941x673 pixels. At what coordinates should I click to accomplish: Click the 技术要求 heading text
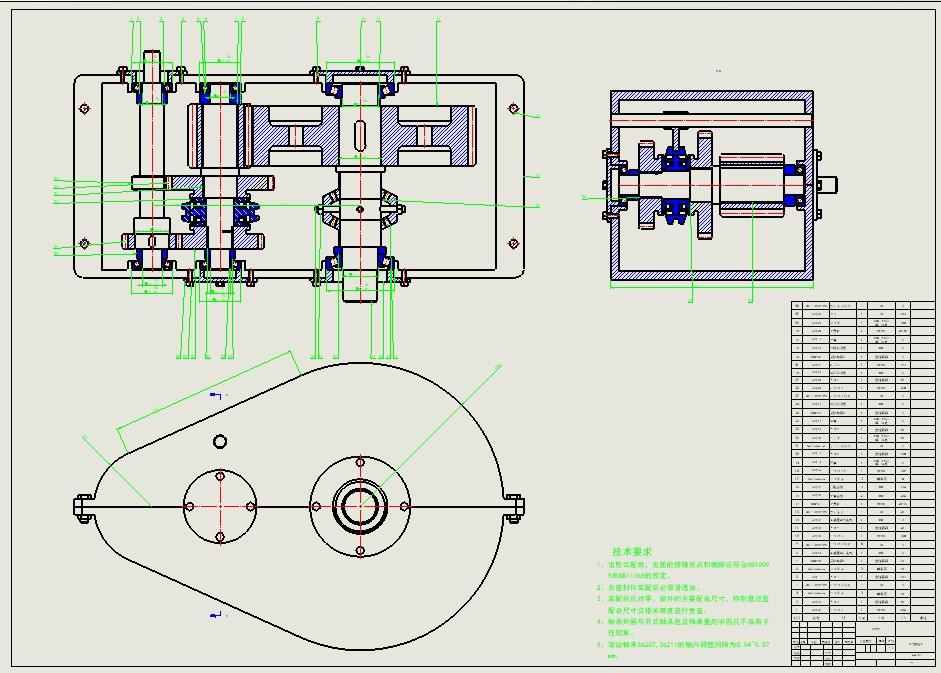click(632, 551)
